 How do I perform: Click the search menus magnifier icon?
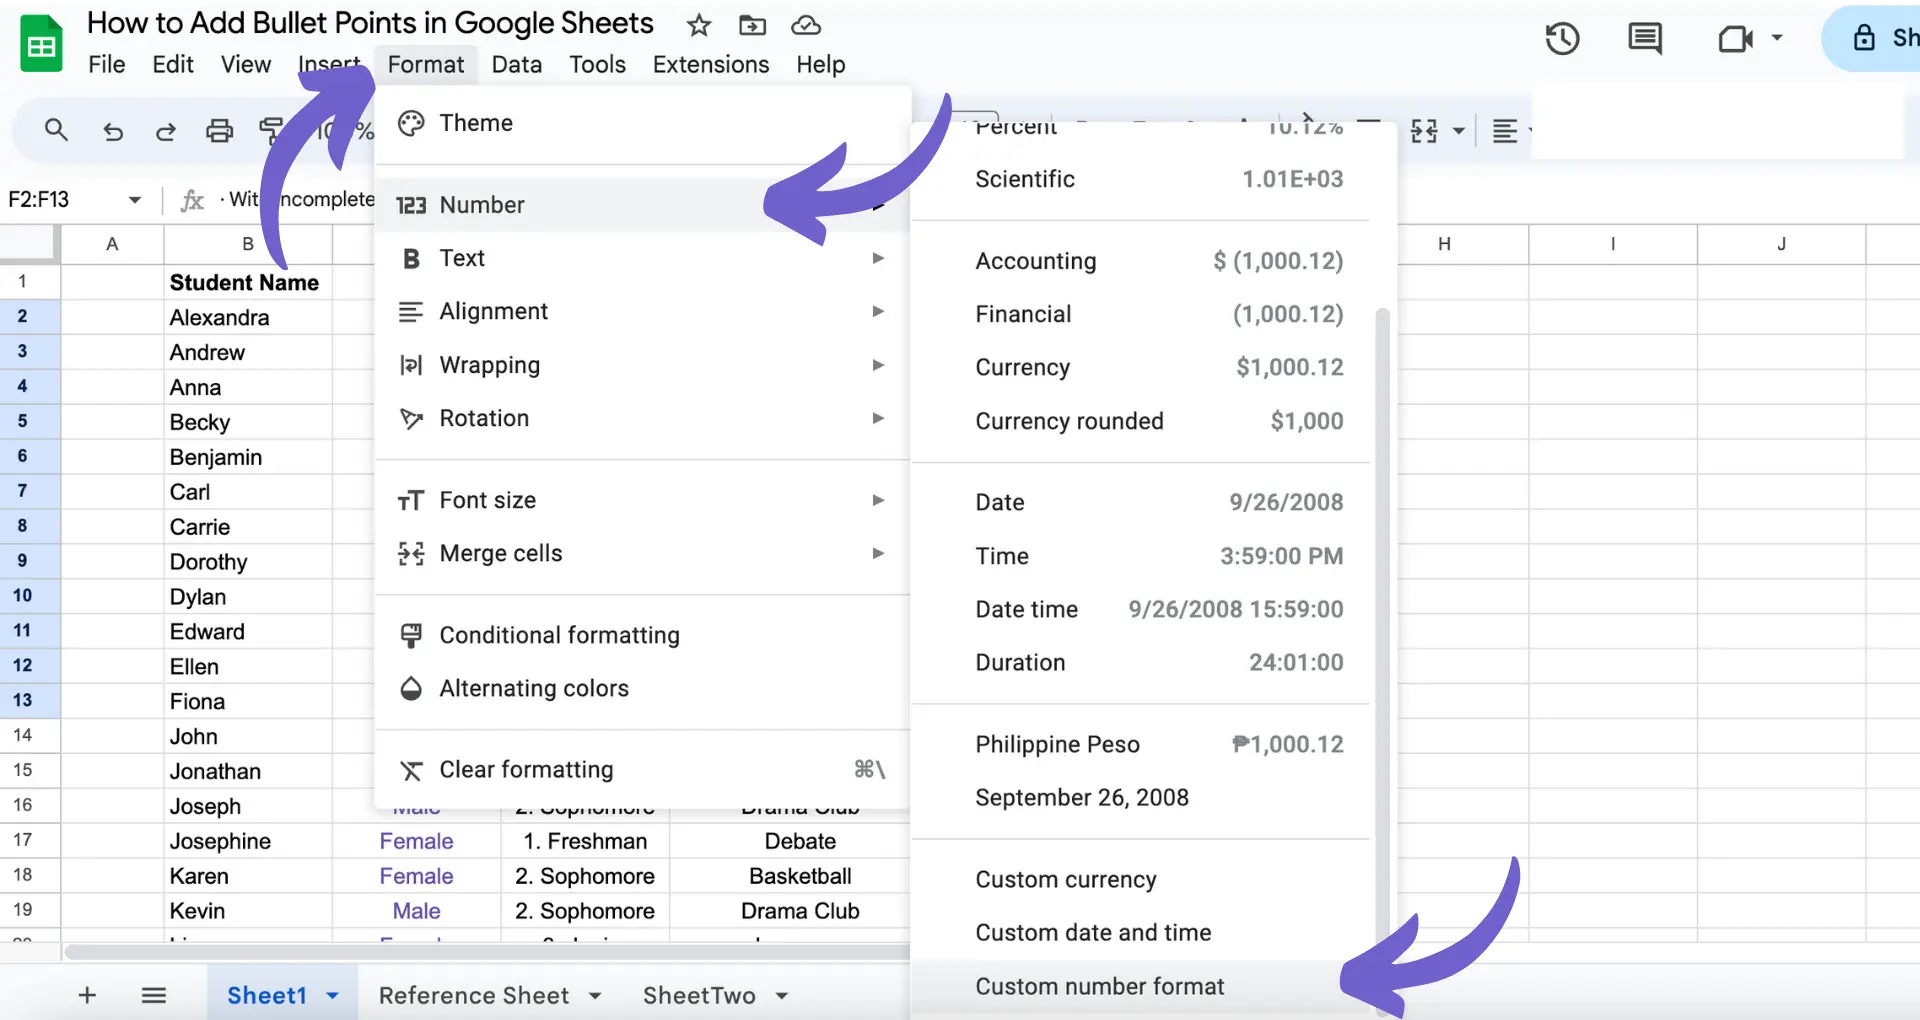(56, 130)
